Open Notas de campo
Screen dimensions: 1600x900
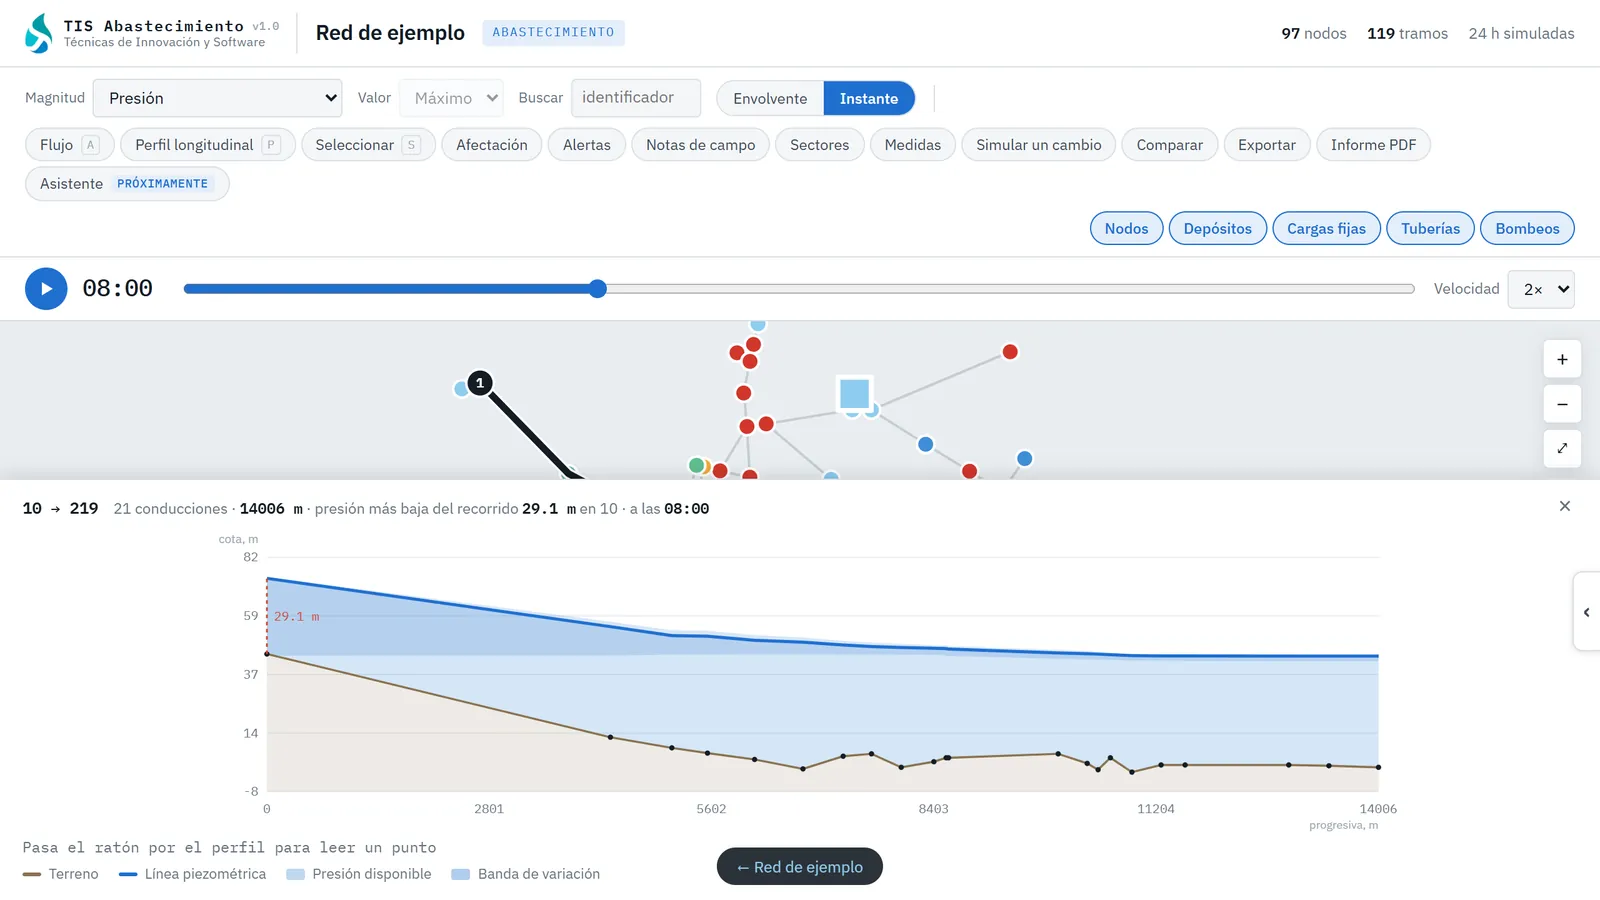pos(701,145)
